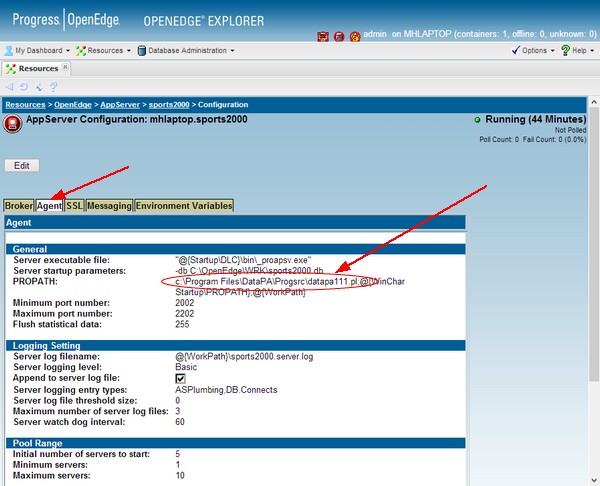Select the Resources page tab
The height and width of the screenshot is (486, 600).
point(34,68)
